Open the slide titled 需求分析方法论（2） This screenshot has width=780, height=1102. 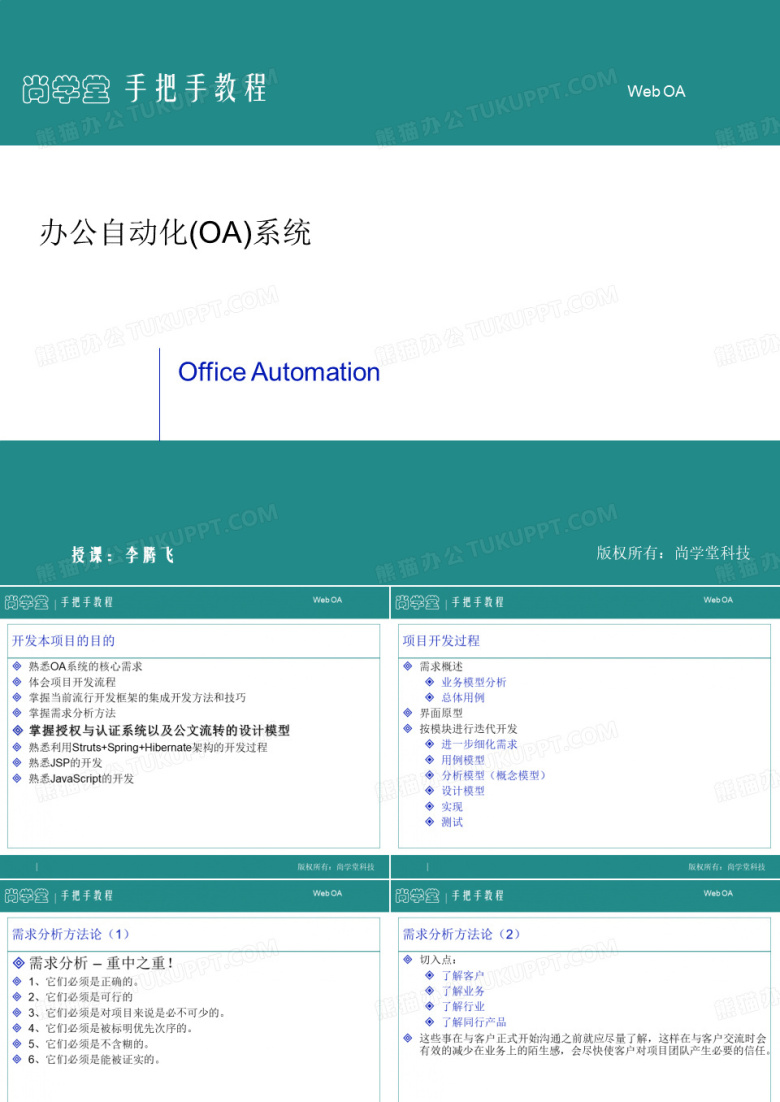tap(462, 934)
